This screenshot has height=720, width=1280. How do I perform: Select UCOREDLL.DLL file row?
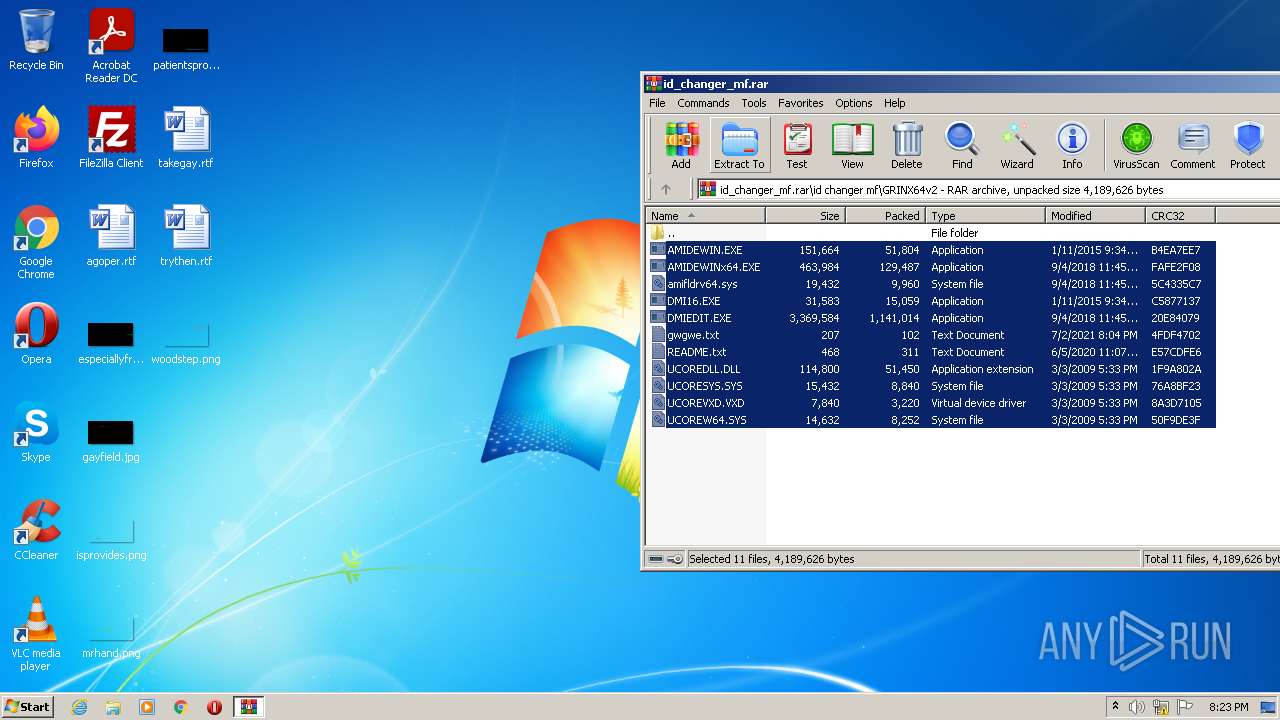(930, 369)
